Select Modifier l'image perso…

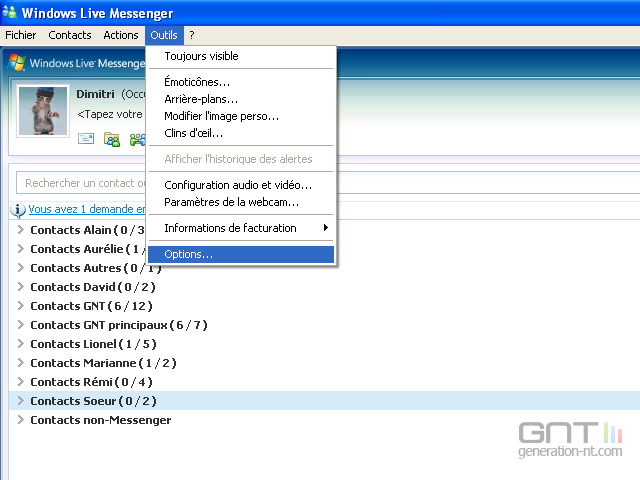pyautogui.click(x=241, y=116)
